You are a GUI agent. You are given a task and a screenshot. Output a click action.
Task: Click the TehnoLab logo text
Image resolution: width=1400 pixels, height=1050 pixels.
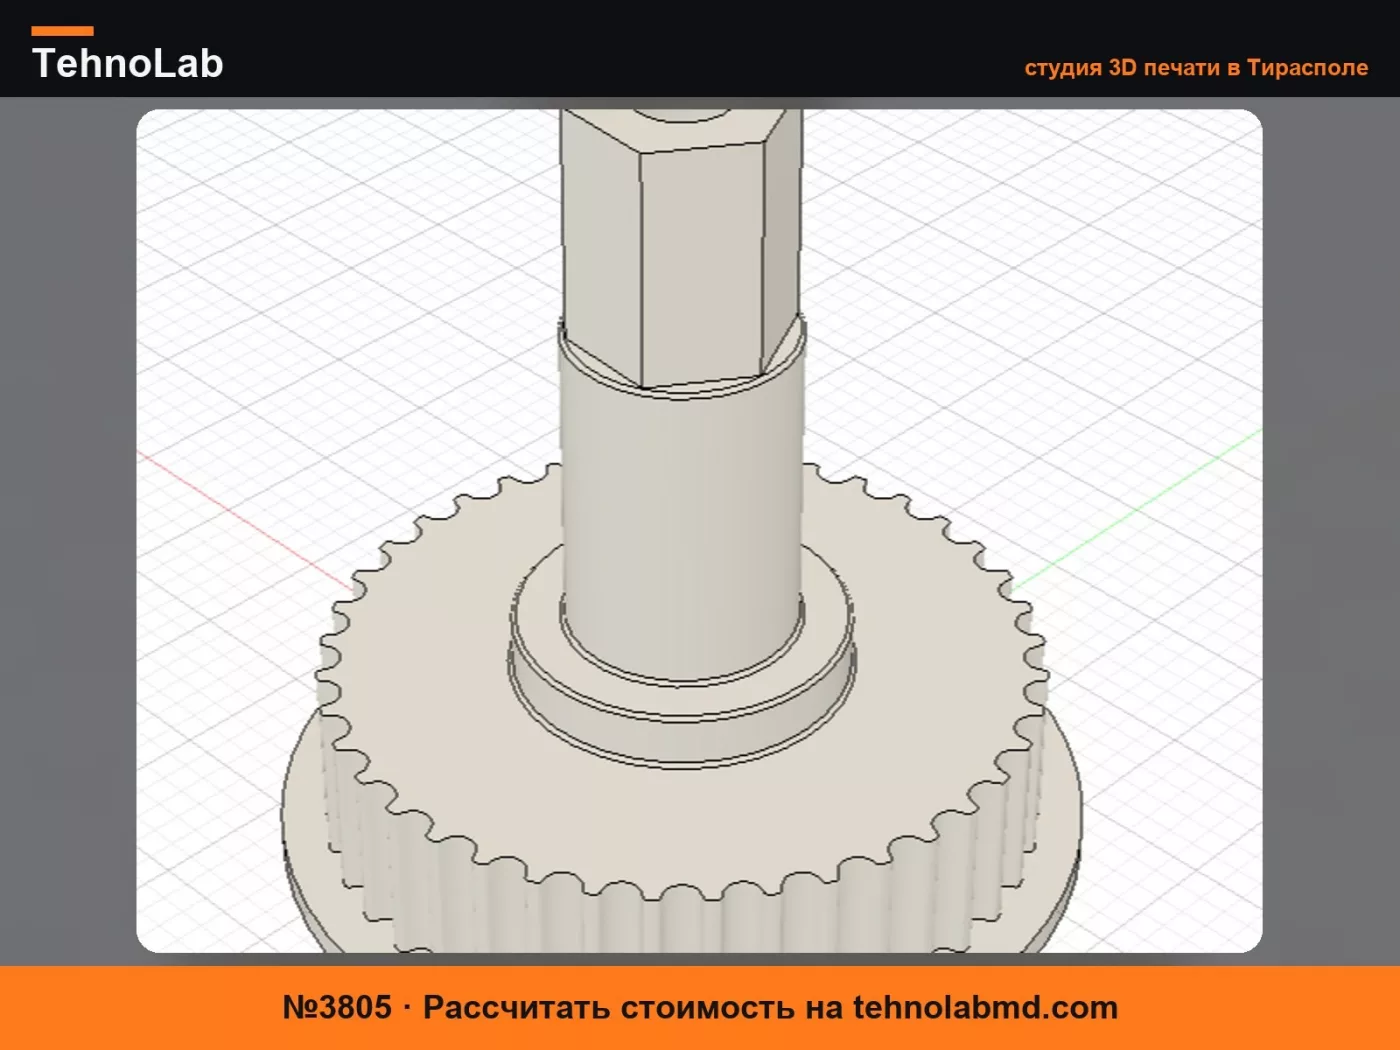[x=127, y=63]
